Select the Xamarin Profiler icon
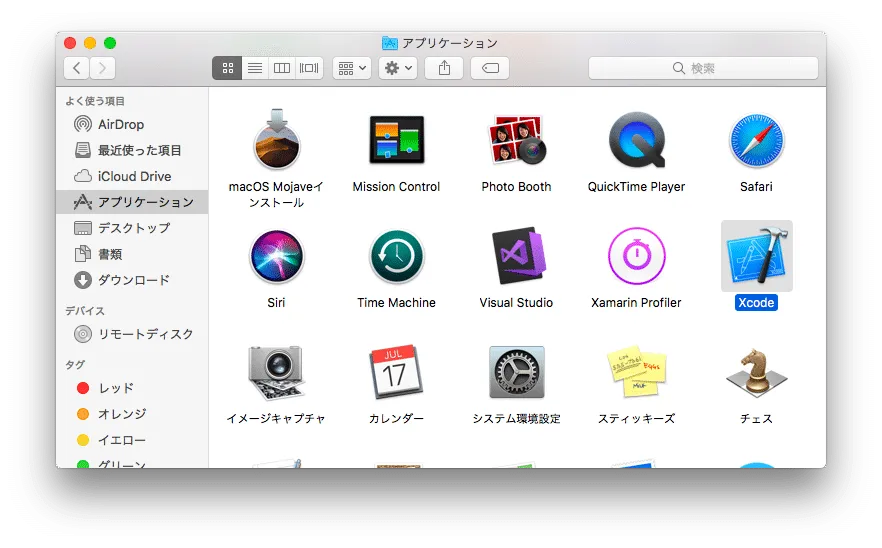 click(637, 256)
